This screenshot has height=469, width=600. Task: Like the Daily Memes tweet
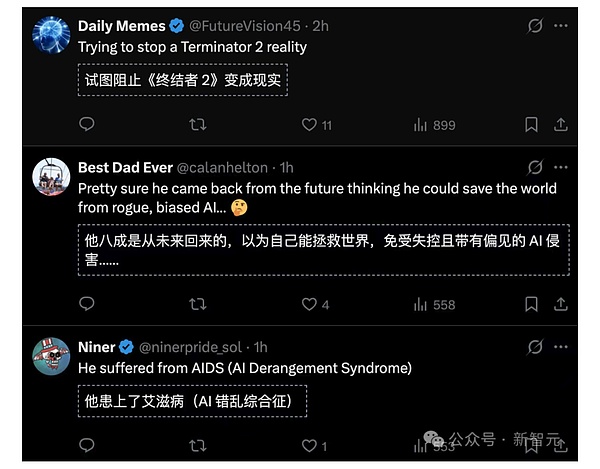pyautogui.click(x=310, y=125)
